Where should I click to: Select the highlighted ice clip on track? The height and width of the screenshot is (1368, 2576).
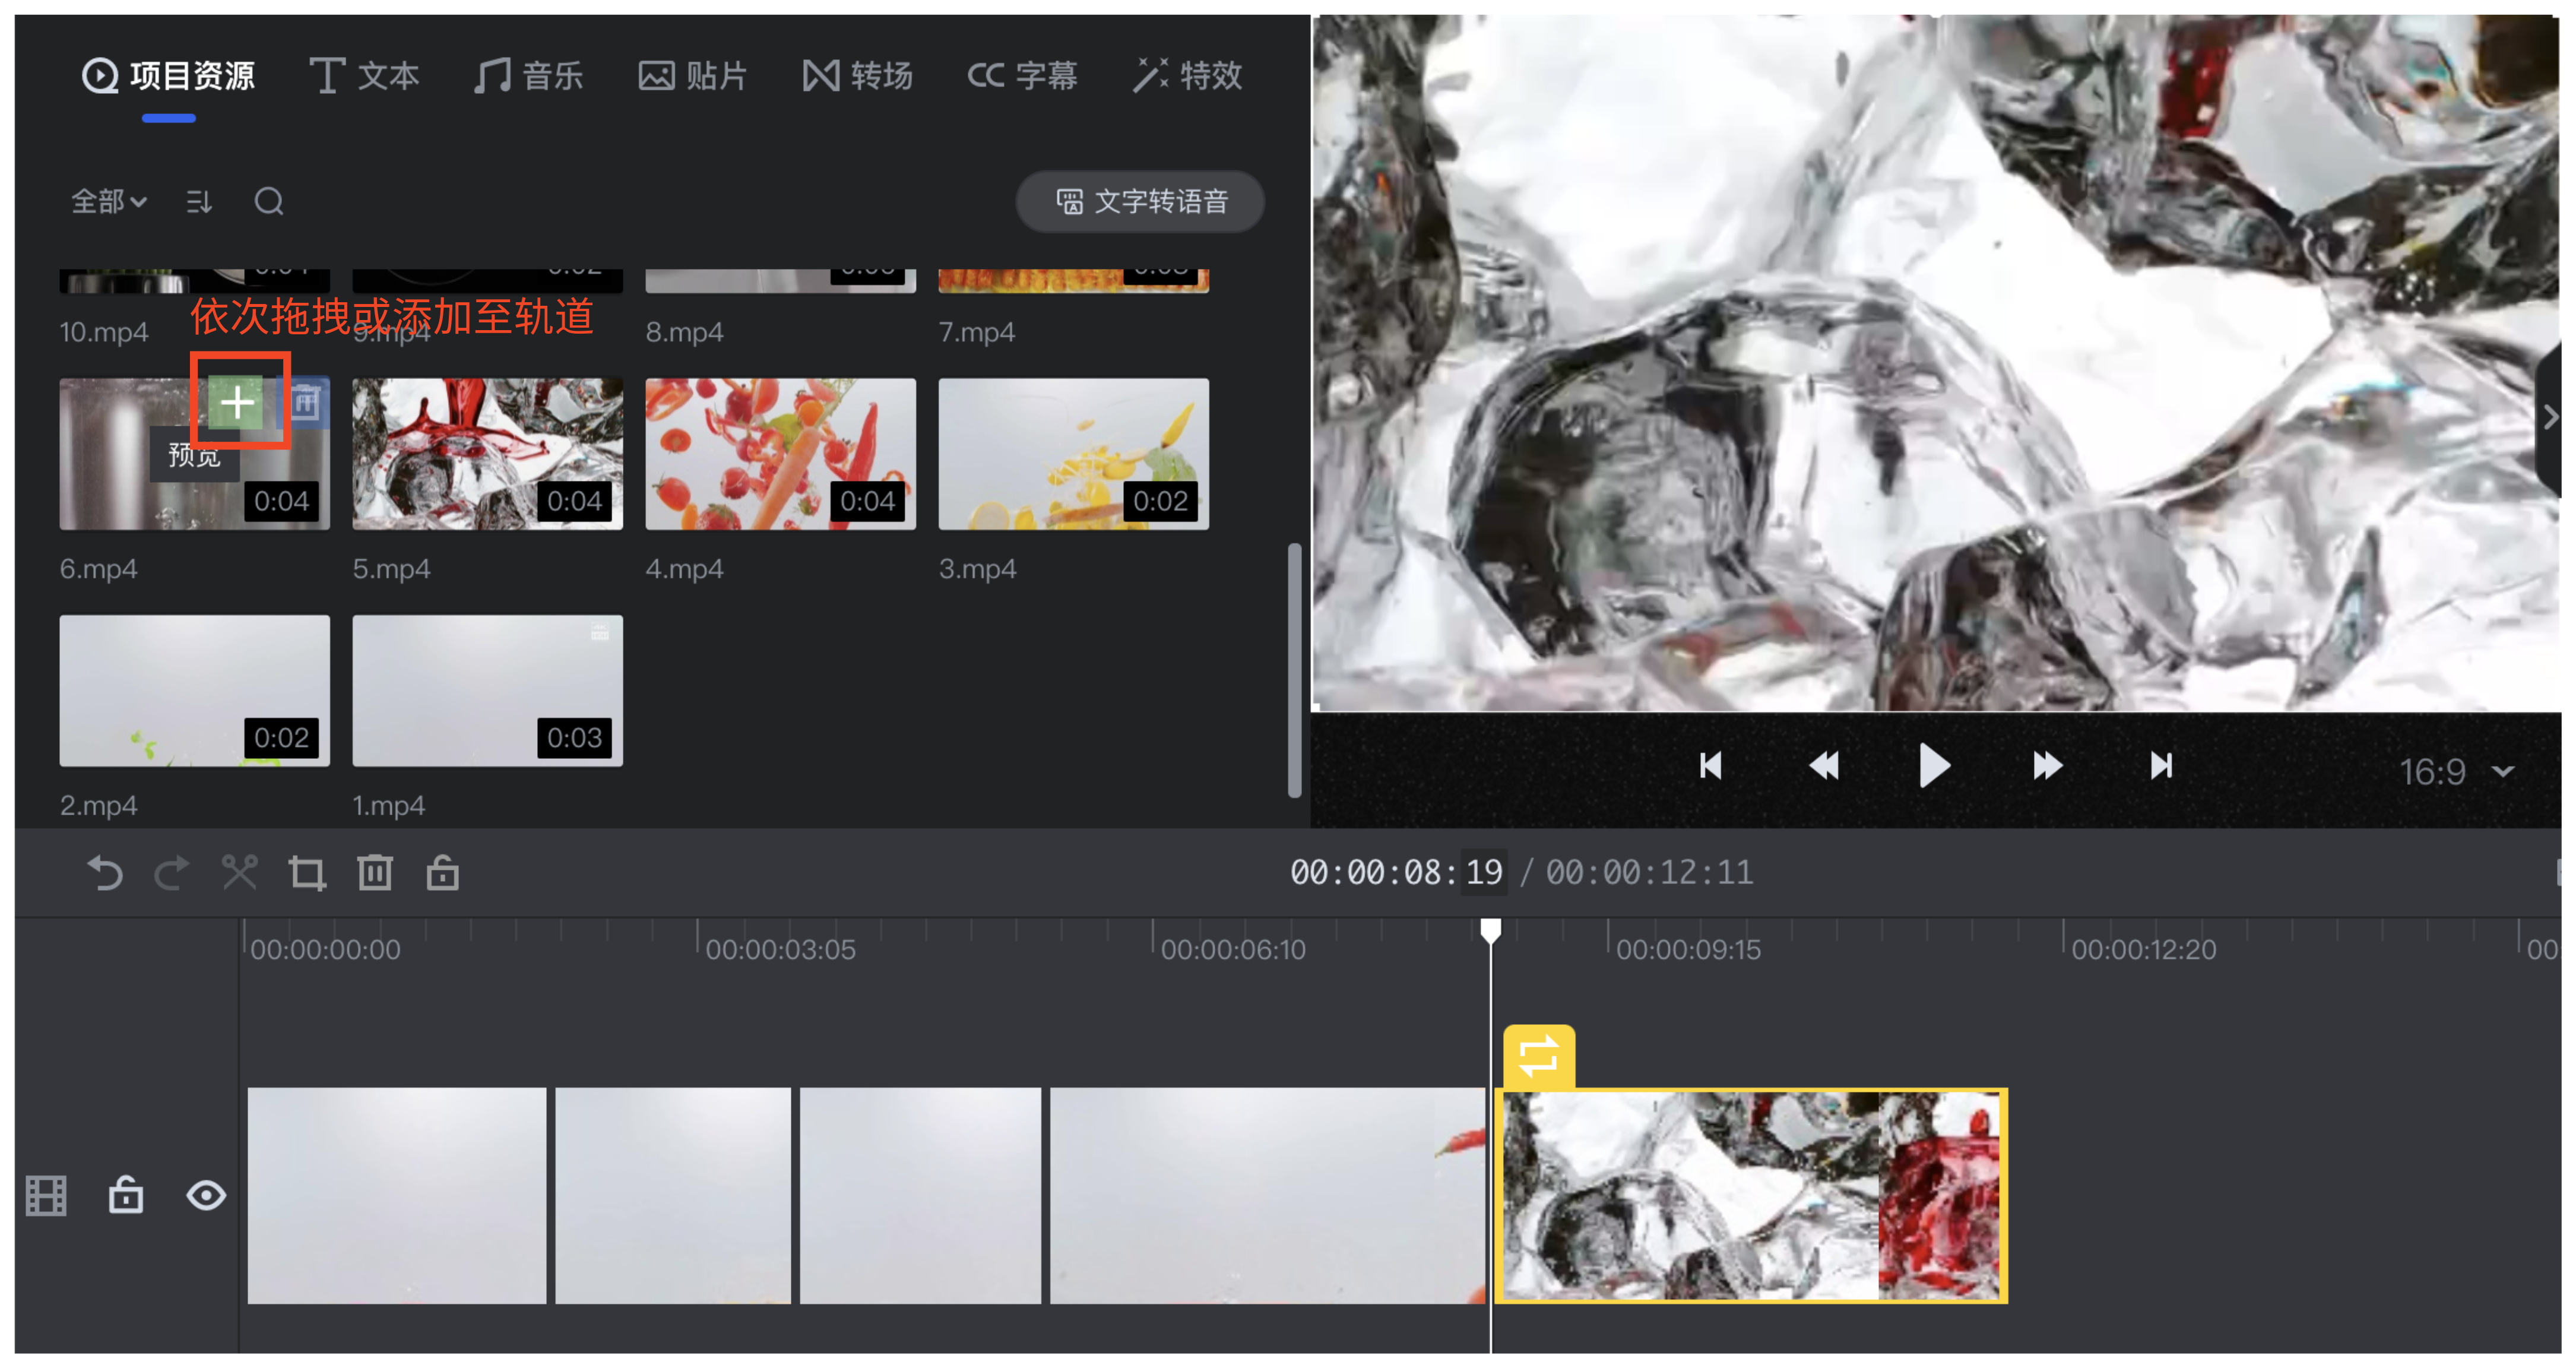tap(1750, 1195)
